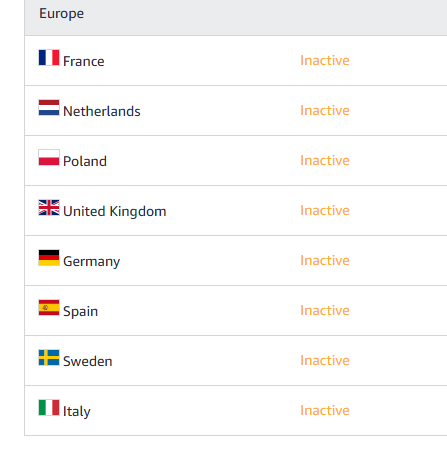Click the France flag icon
This screenshot has width=447, height=461.
[49, 58]
